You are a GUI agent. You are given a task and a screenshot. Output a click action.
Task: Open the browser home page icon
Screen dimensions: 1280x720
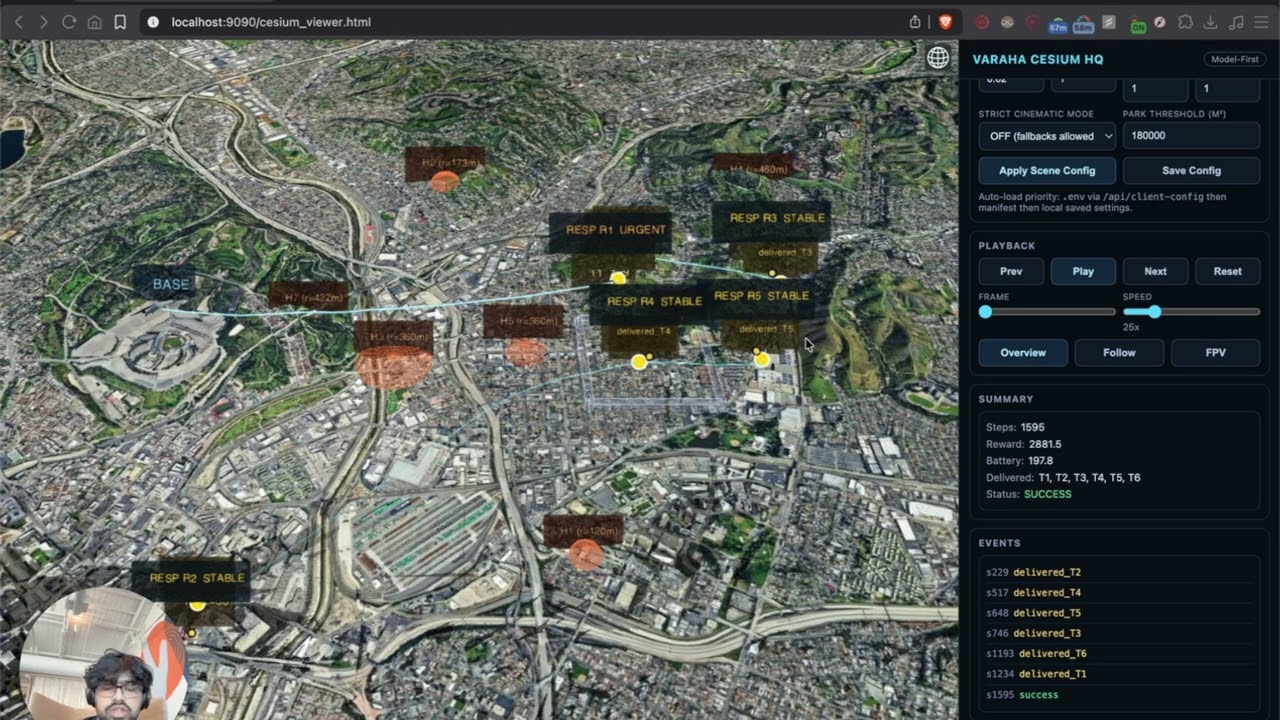click(x=94, y=21)
